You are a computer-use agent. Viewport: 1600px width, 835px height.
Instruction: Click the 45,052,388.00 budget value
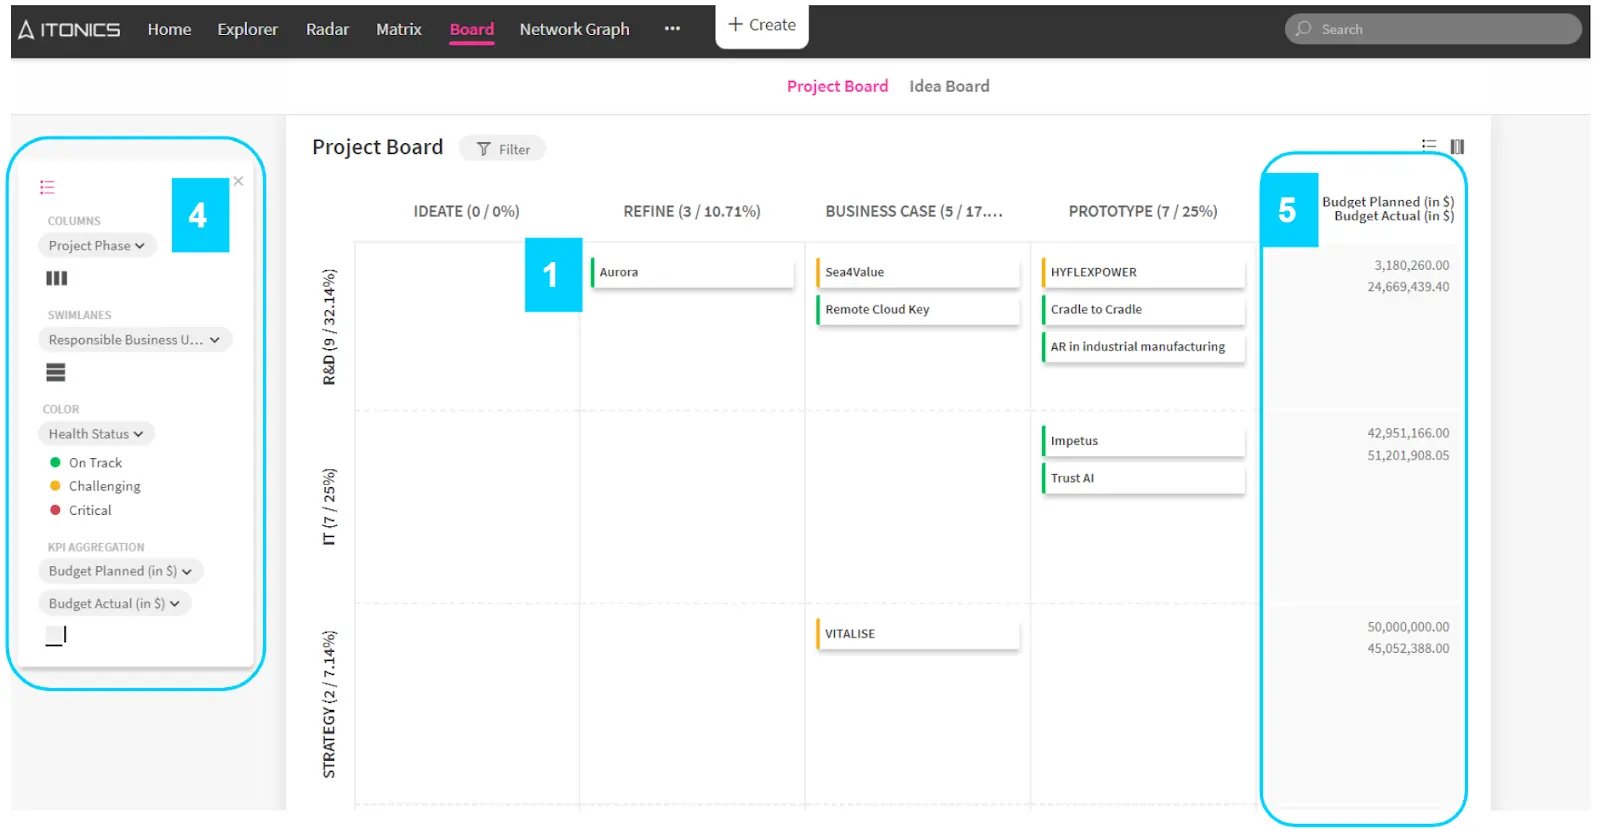tap(1408, 649)
